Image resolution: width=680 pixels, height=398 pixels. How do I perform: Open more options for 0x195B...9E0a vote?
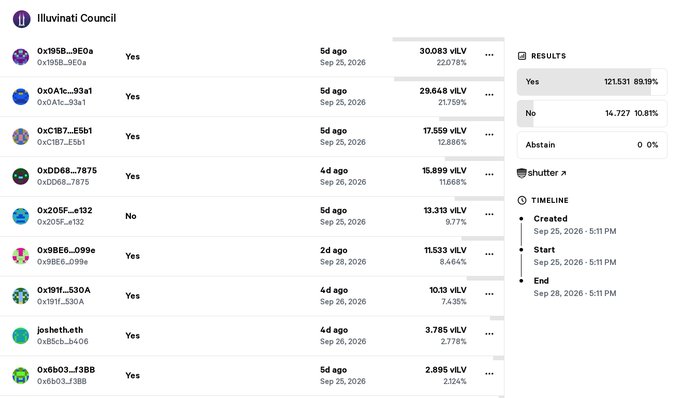point(489,55)
